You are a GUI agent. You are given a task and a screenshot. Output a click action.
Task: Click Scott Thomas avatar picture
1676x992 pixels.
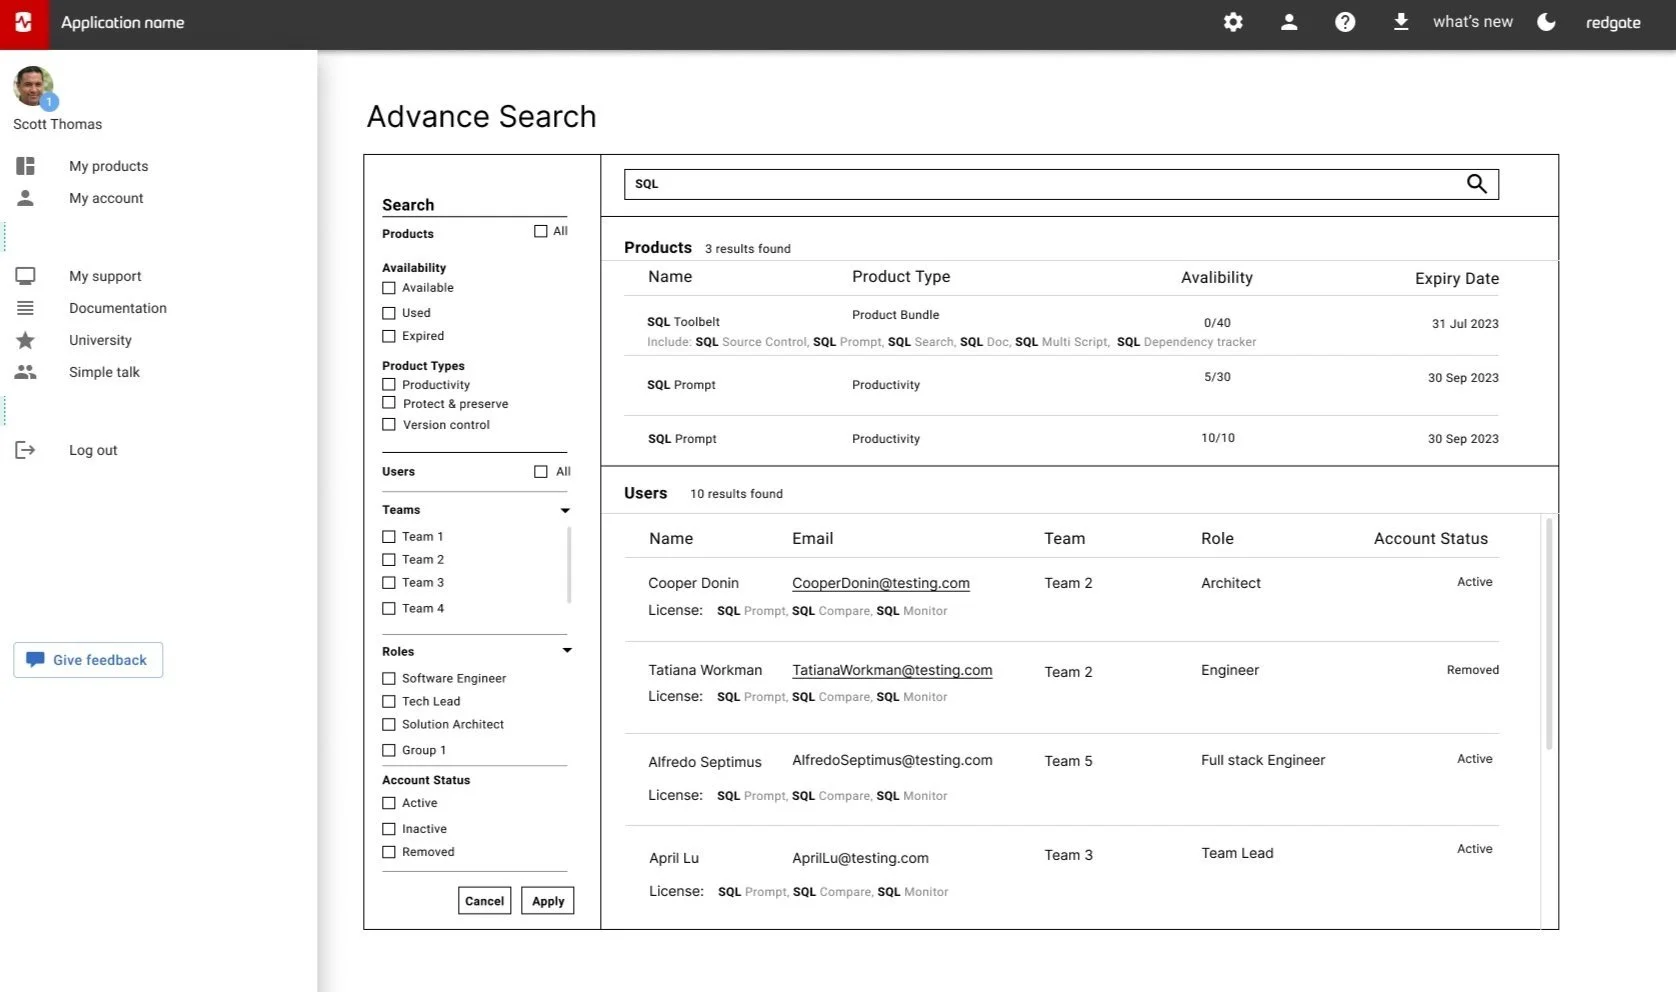(33, 87)
